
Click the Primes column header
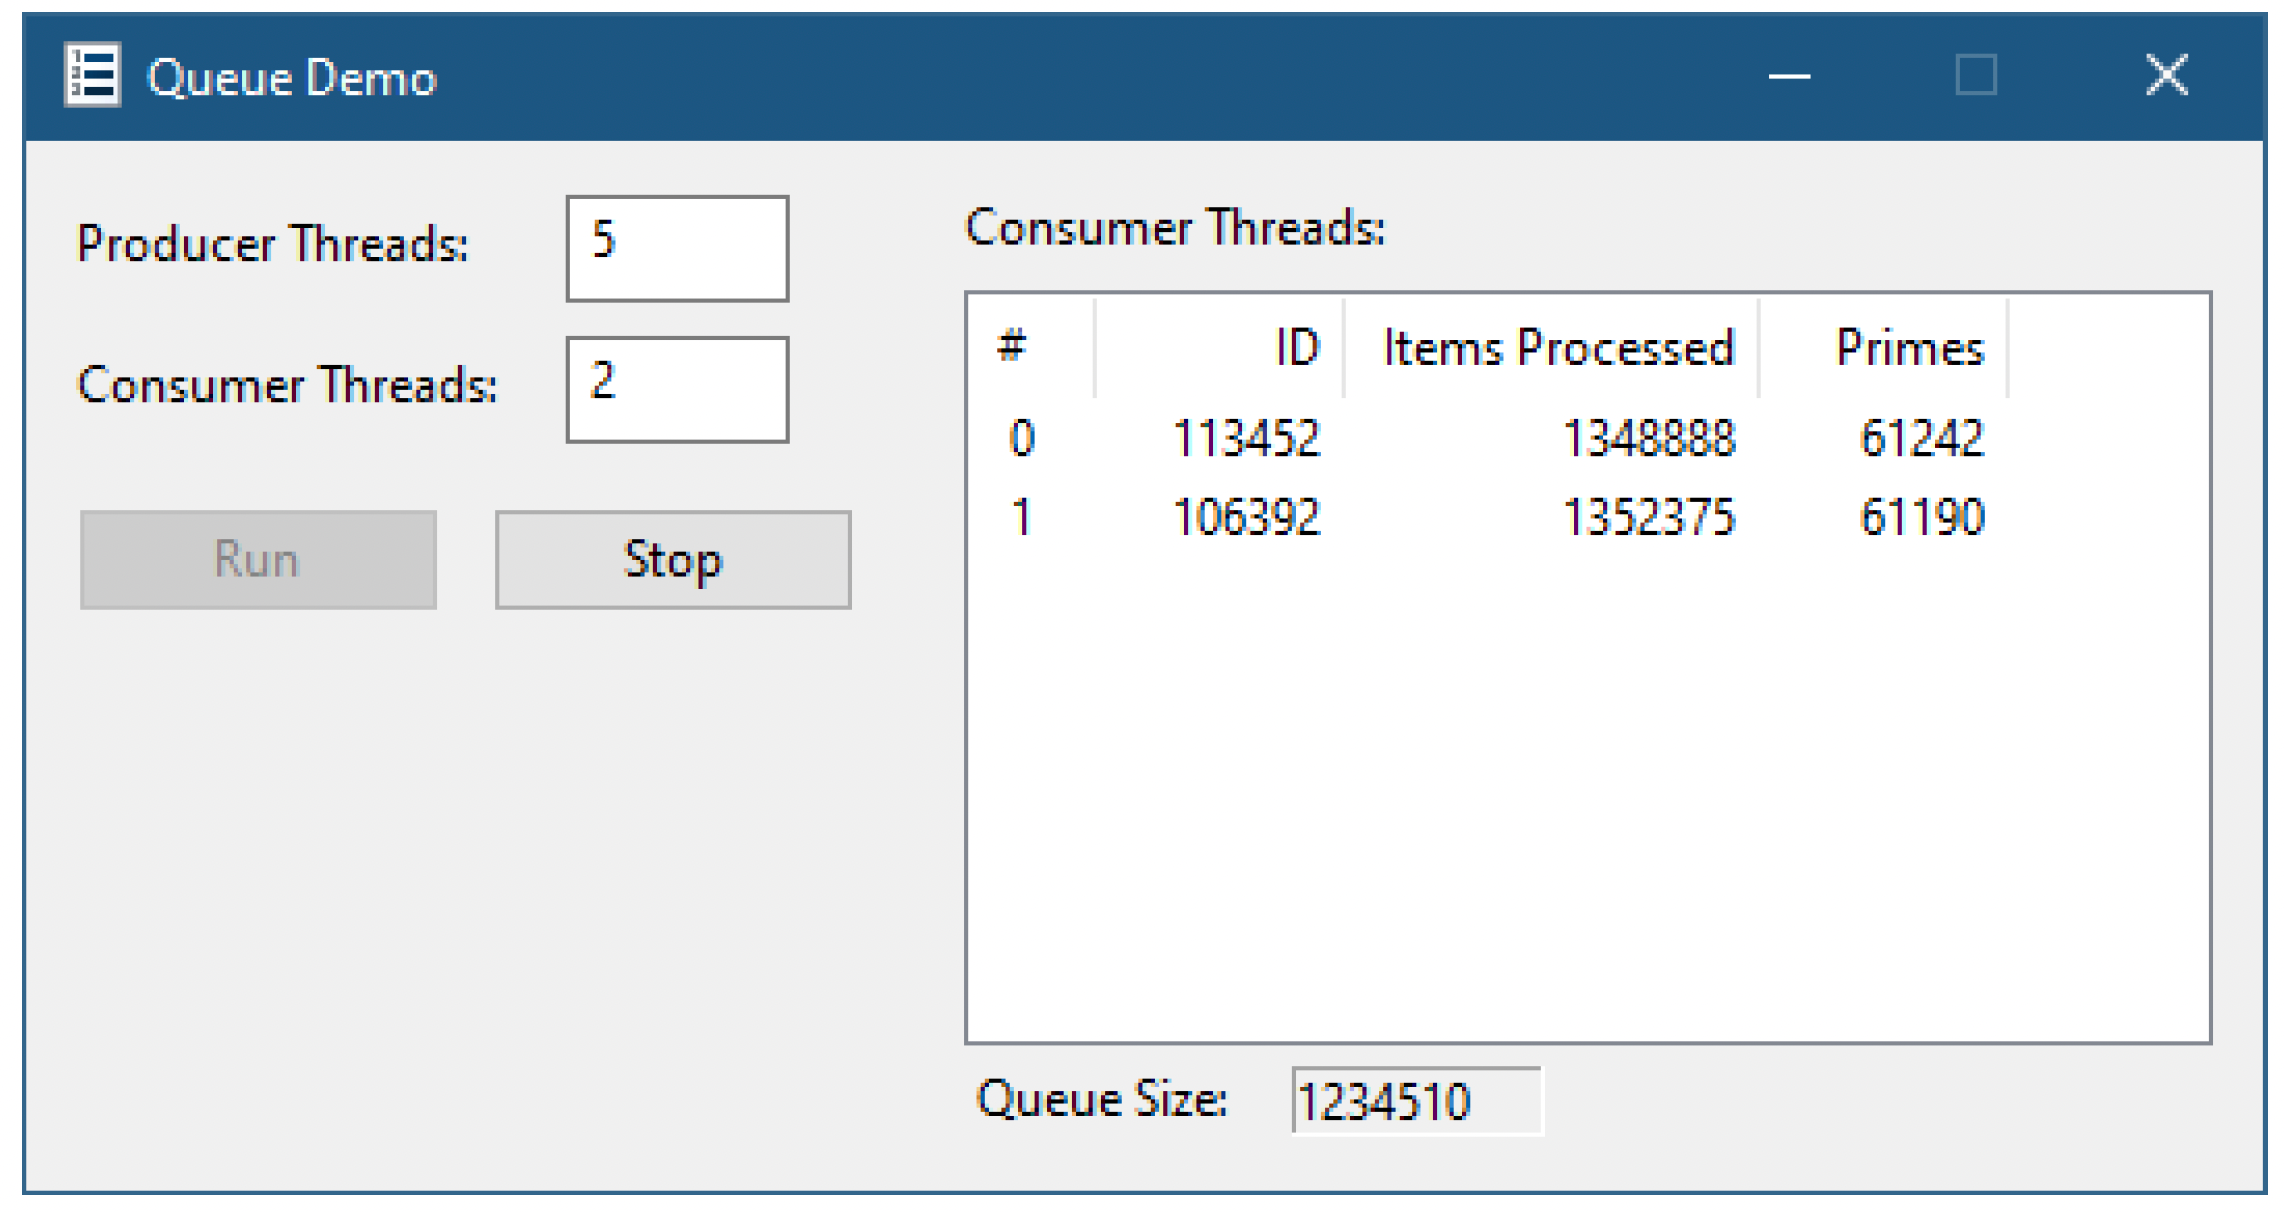click(1883, 348)
